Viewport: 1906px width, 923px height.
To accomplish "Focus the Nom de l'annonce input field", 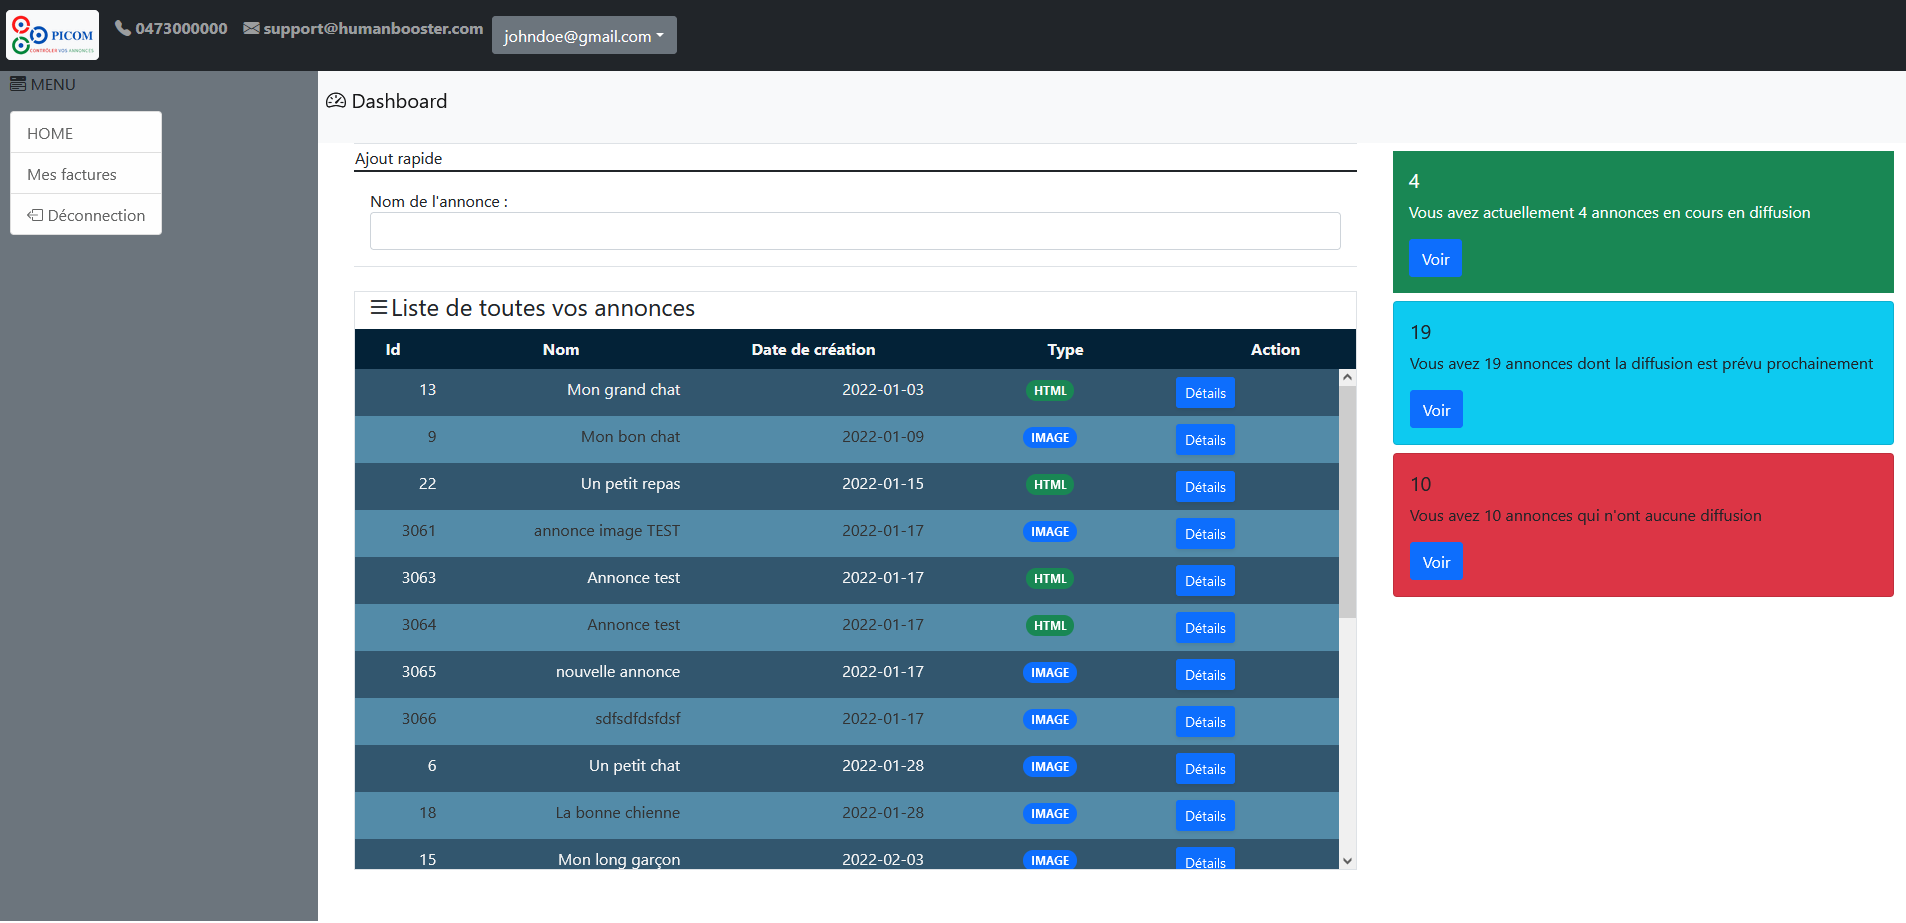I will 855,231.
